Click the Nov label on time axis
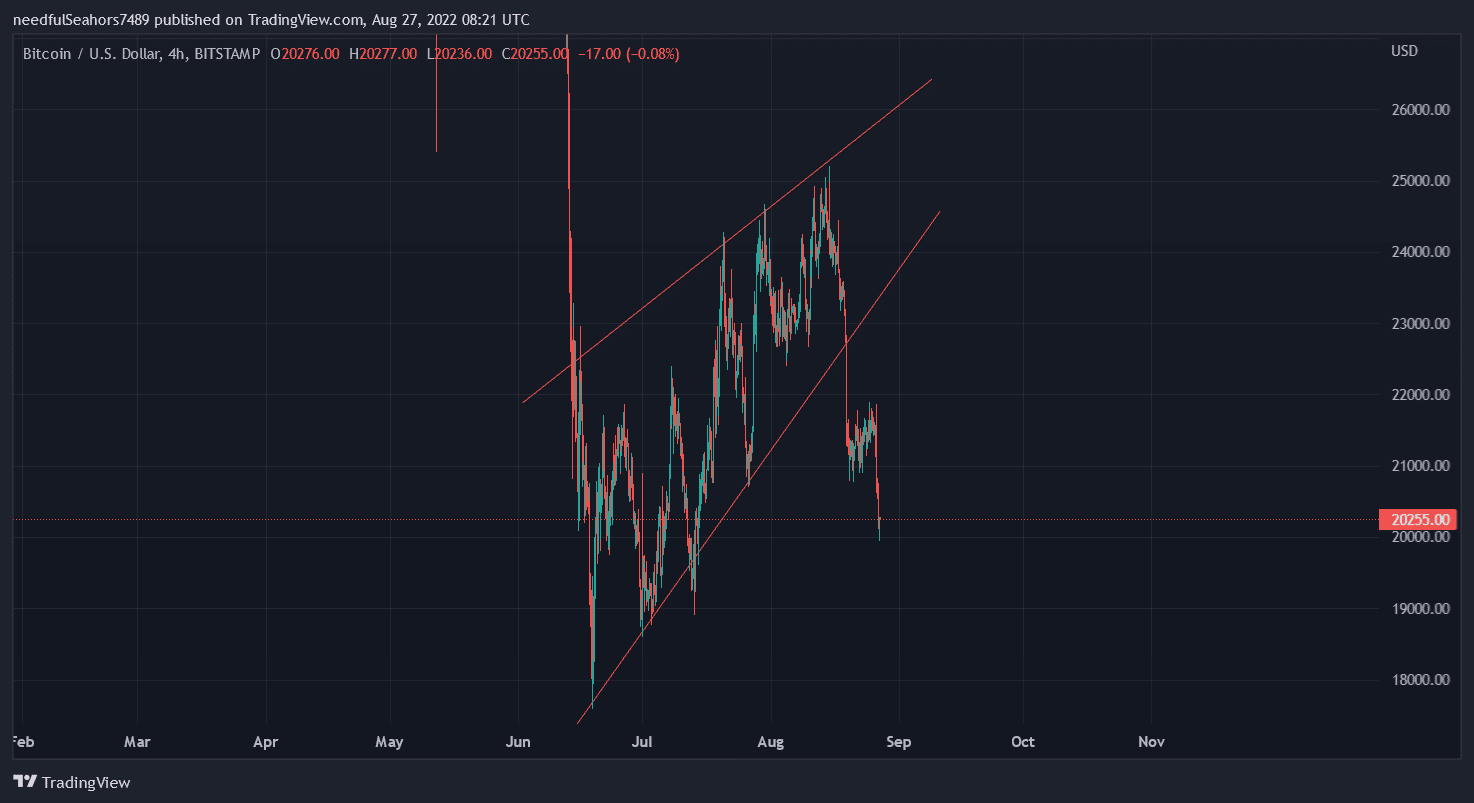 tap(1151, 742)
